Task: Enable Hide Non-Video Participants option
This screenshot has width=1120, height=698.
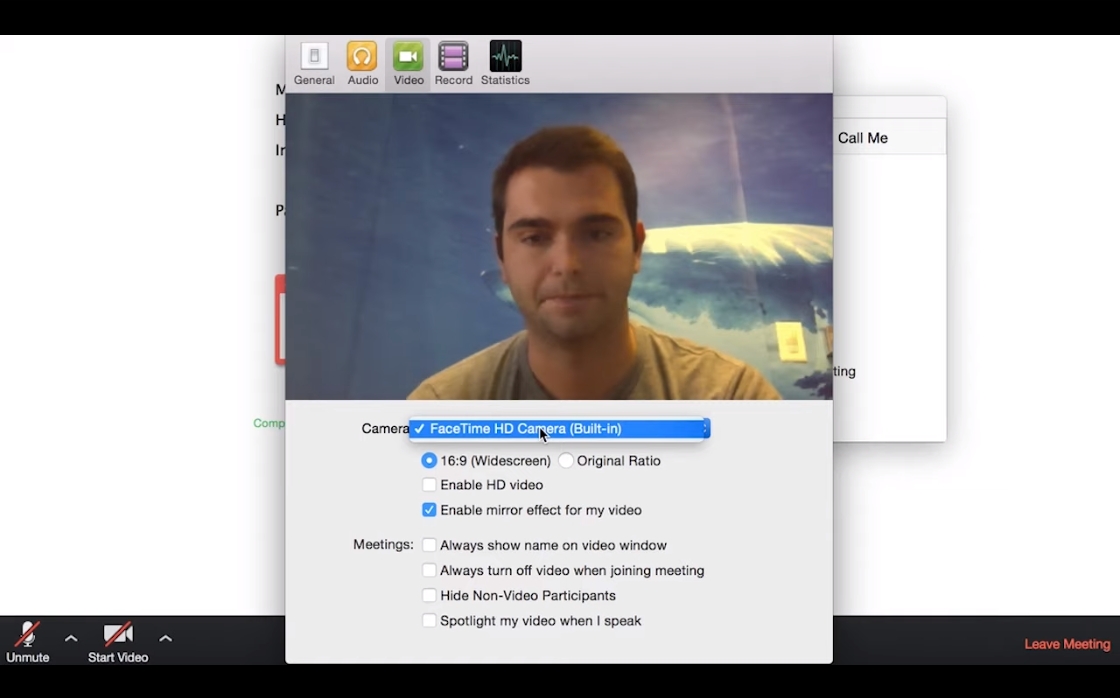Action: pos(429,595)
